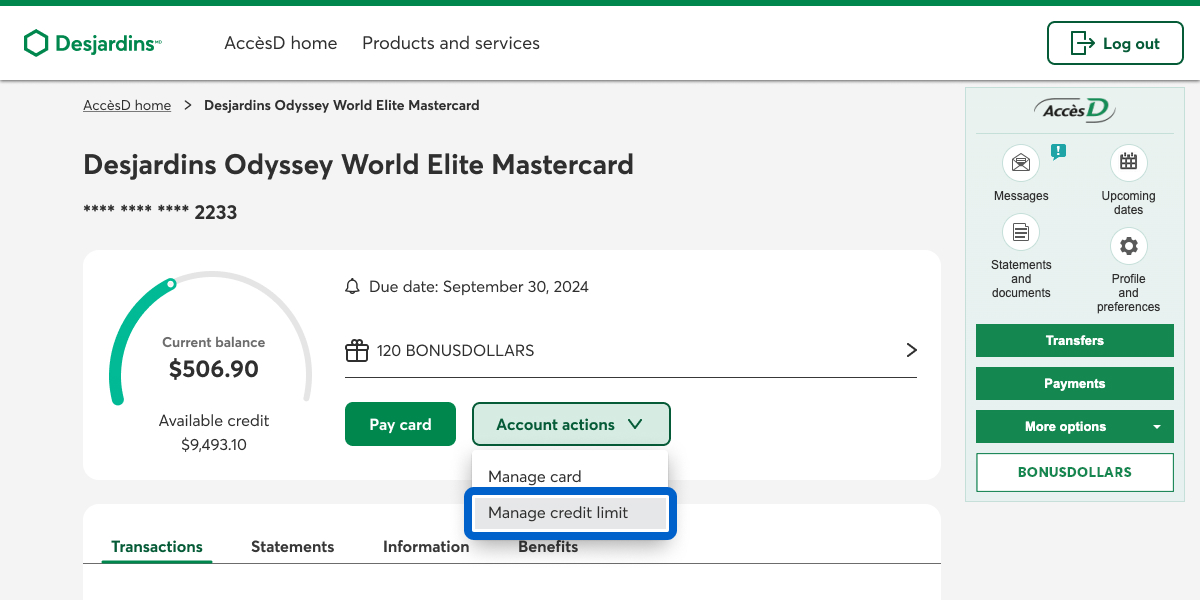Expand the More options dropdown

point(1074,426)
